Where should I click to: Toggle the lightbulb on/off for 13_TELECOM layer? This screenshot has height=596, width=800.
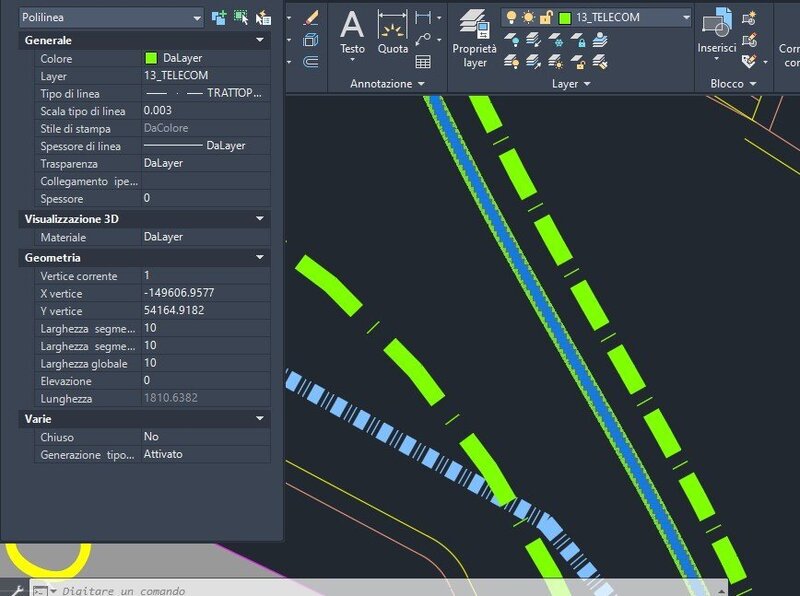(x=511, y=17)
